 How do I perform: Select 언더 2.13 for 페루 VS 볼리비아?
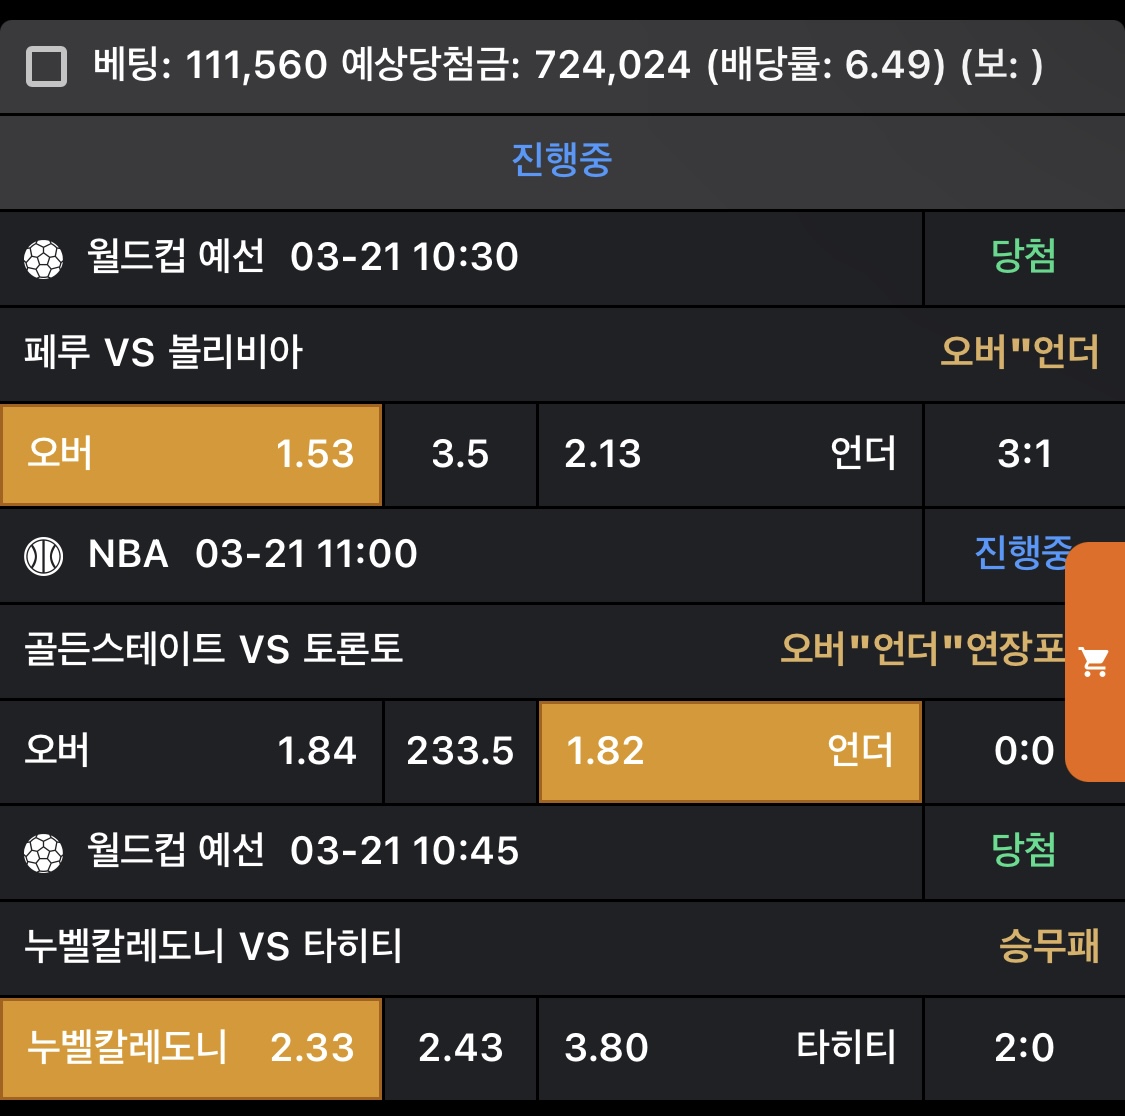pos(729,454)
